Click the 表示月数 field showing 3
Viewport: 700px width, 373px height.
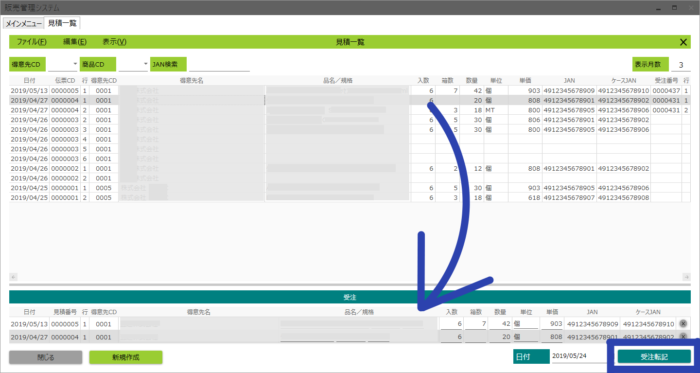pos(680,65)
